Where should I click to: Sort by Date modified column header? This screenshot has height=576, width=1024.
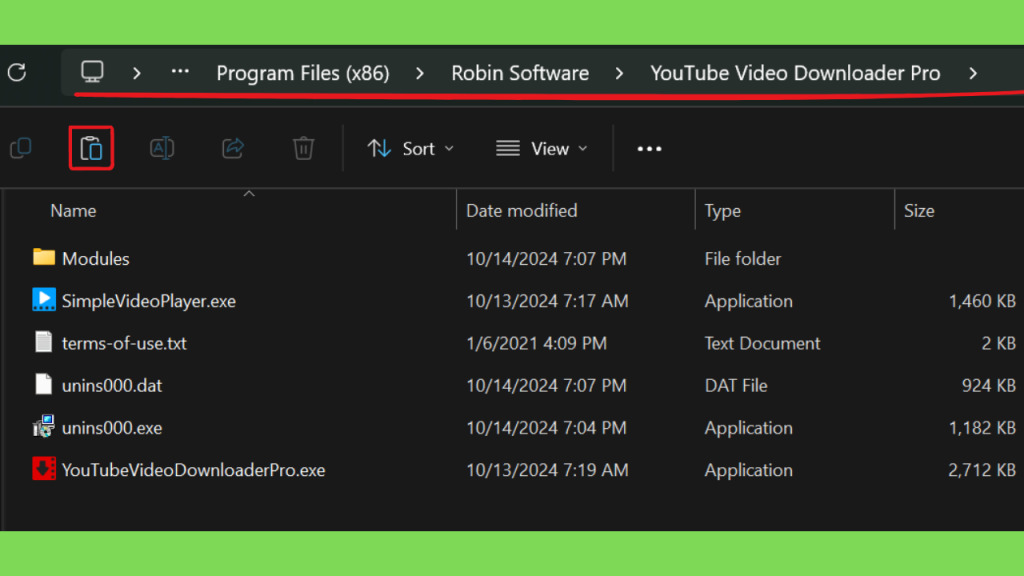[522, 211]
